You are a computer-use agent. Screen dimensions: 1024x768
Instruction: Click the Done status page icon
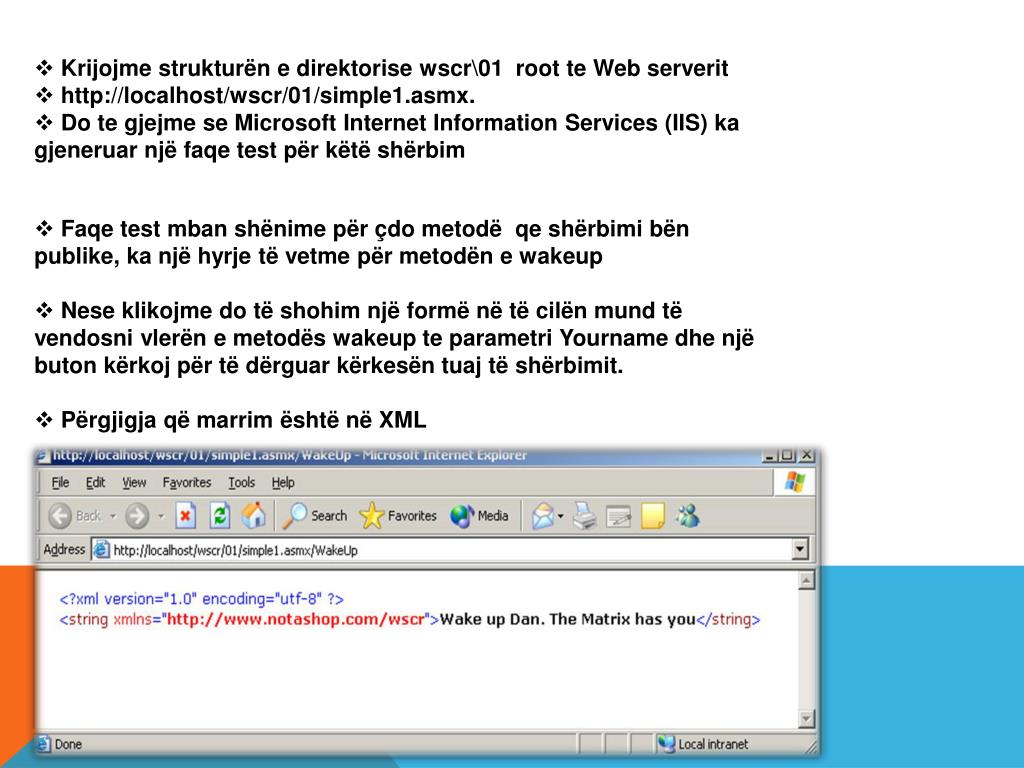pos(43,744)
